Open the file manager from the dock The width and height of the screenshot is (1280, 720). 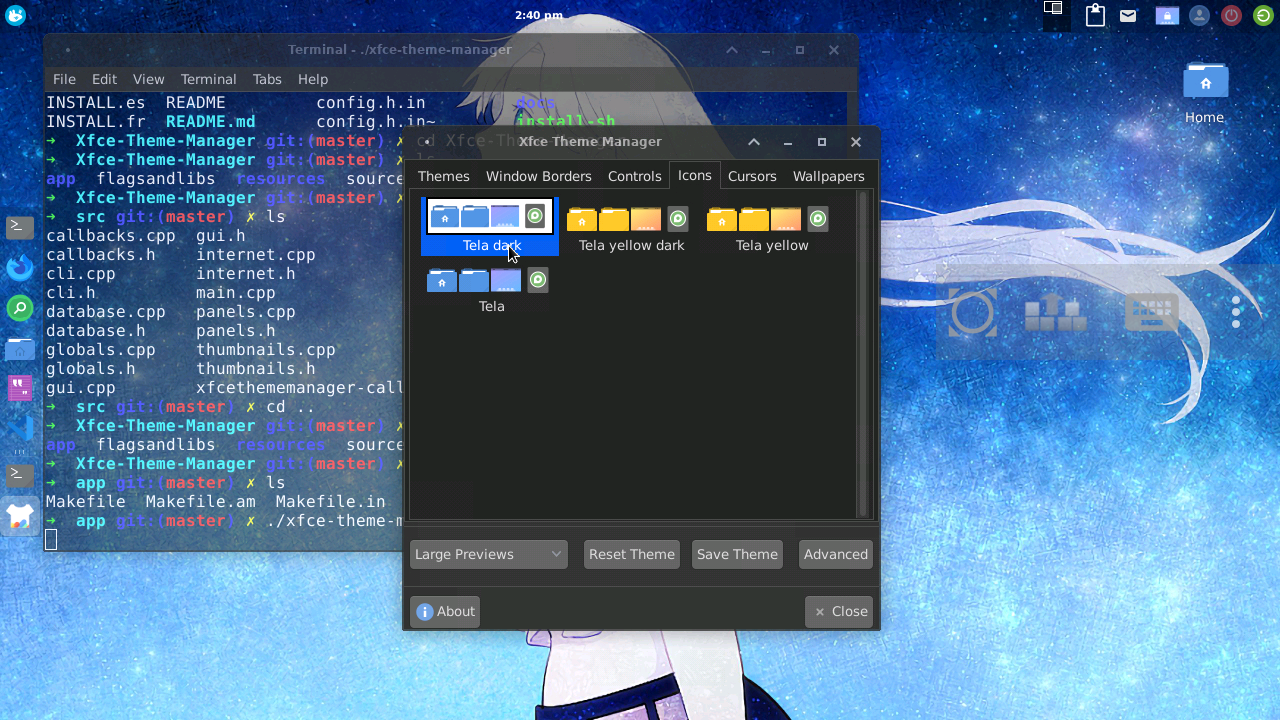tap(20, 348)
